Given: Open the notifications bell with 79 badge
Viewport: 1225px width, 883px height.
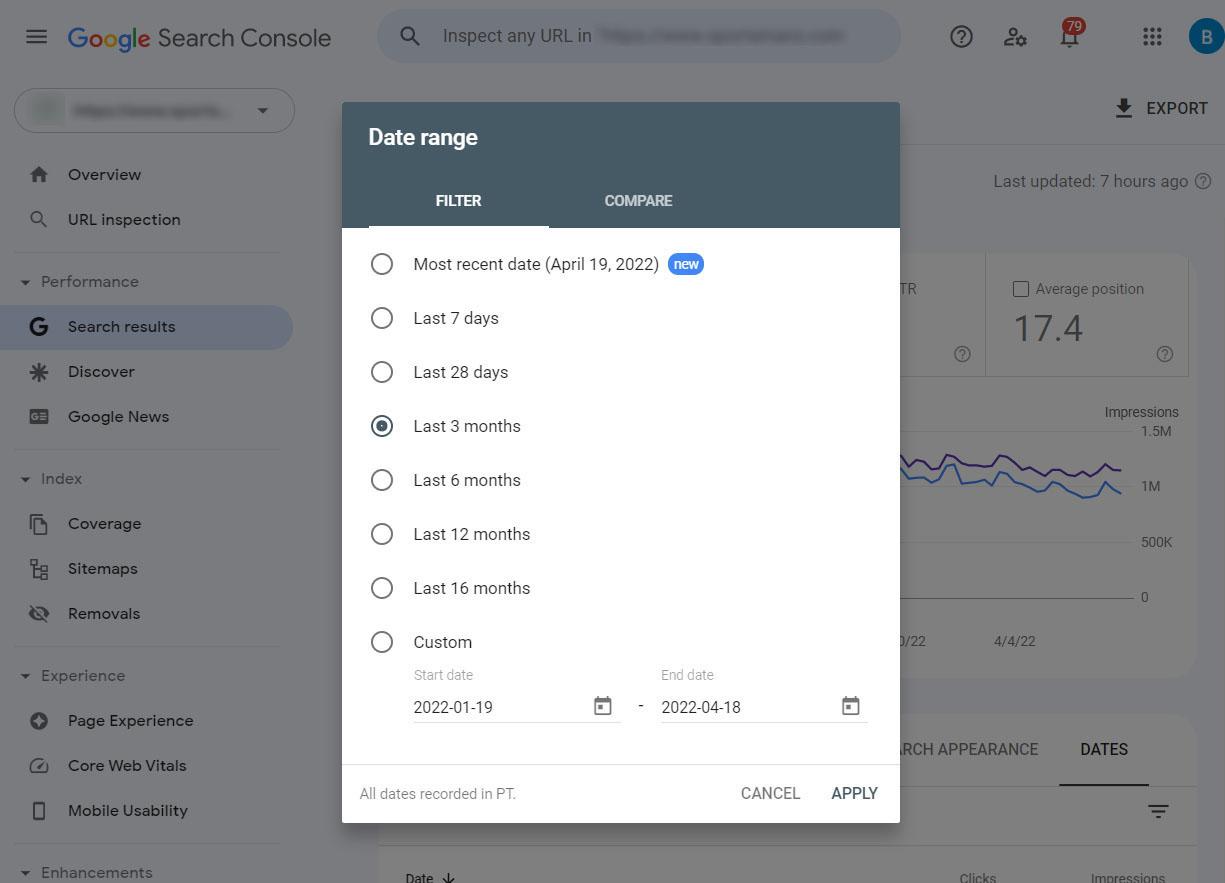Looking at the screenshot, I should tap(1069, 36).
